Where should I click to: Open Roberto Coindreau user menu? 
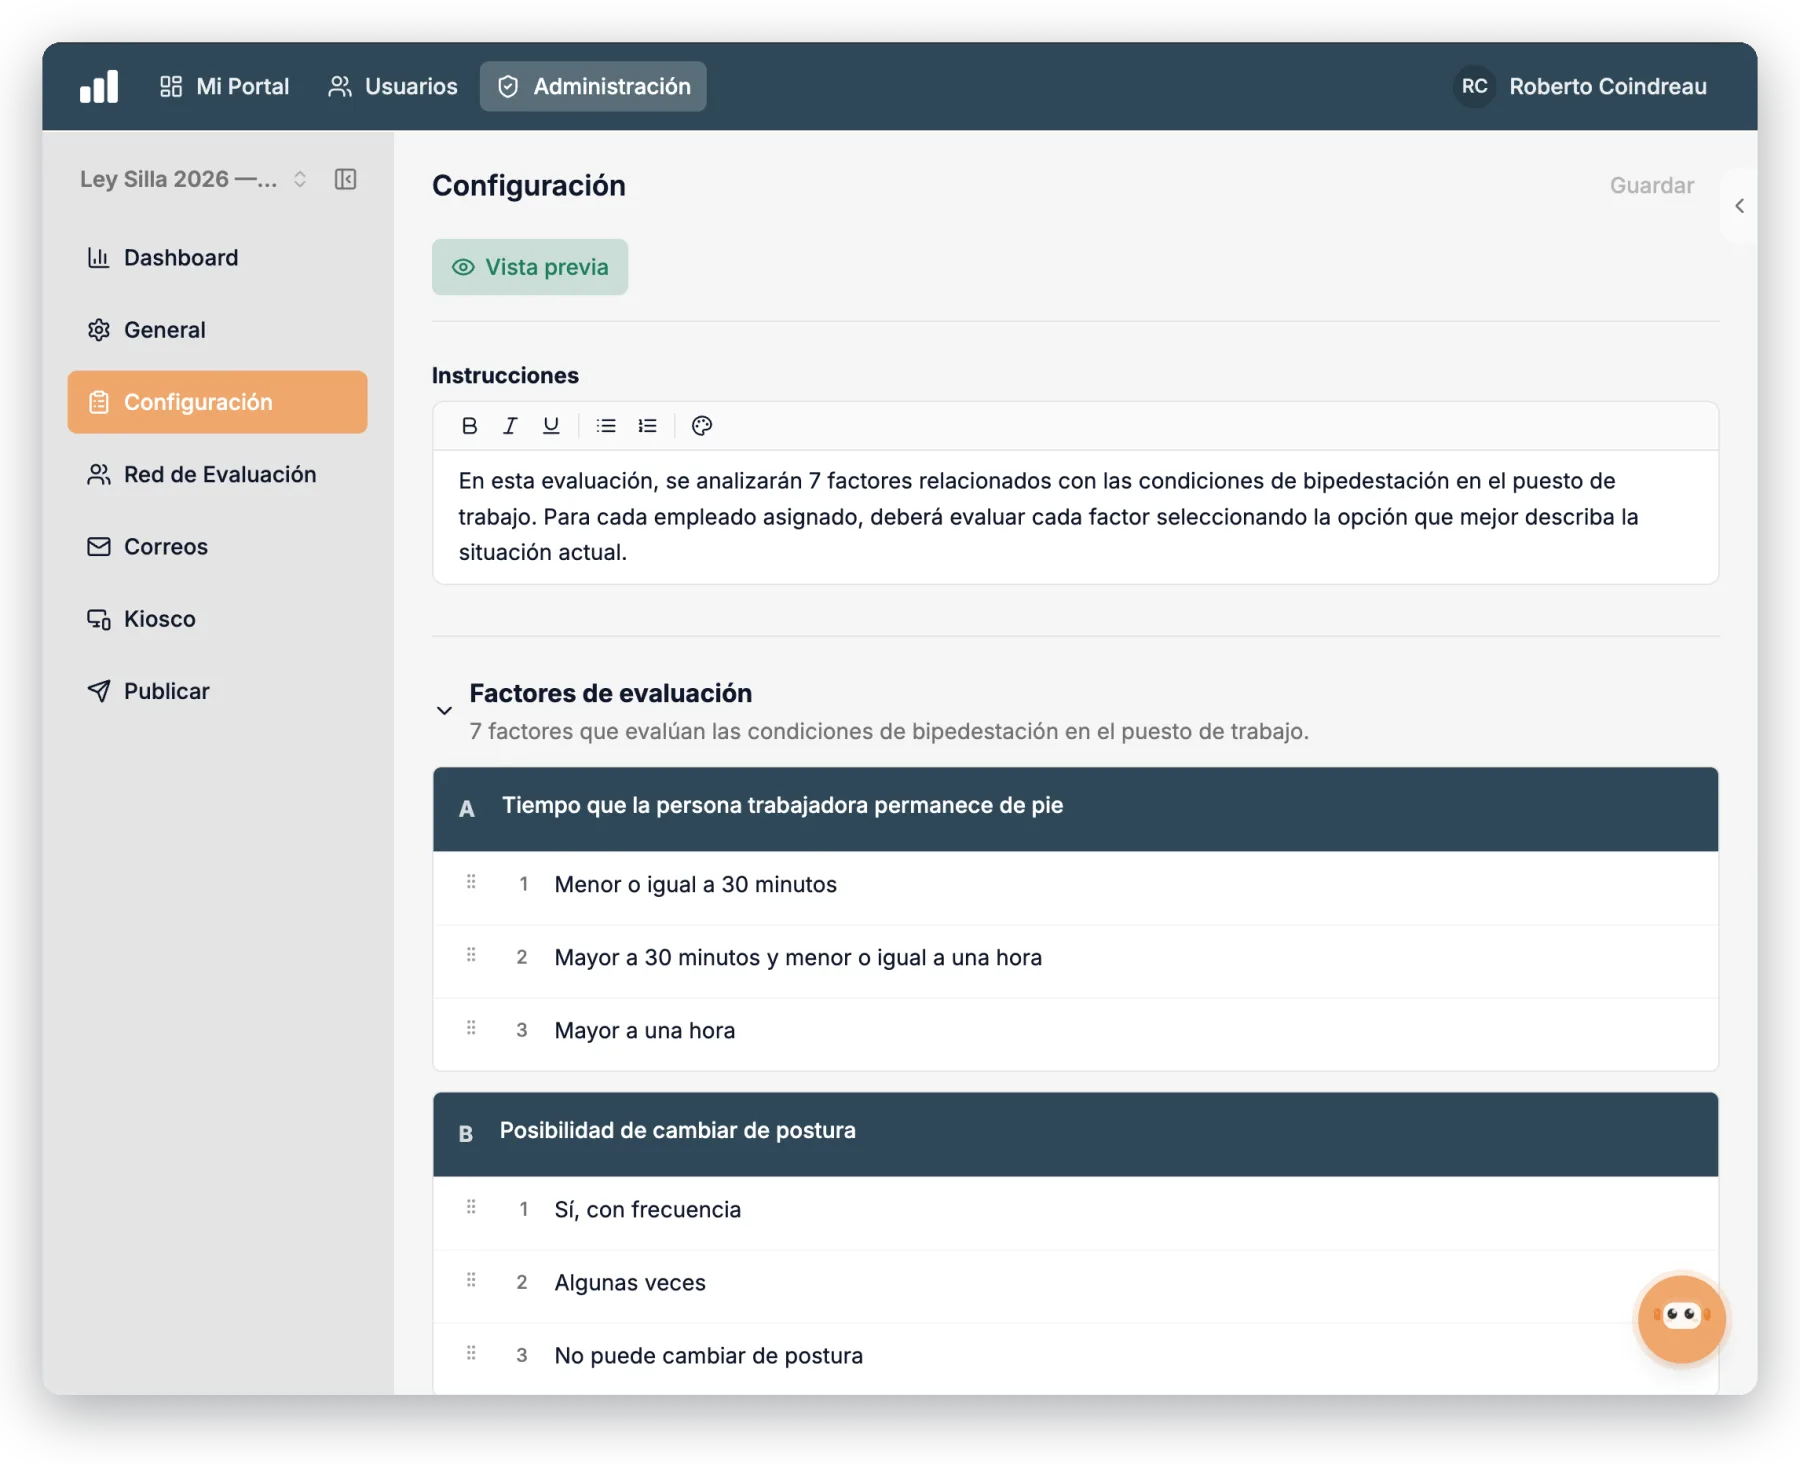click(1581, 86)
